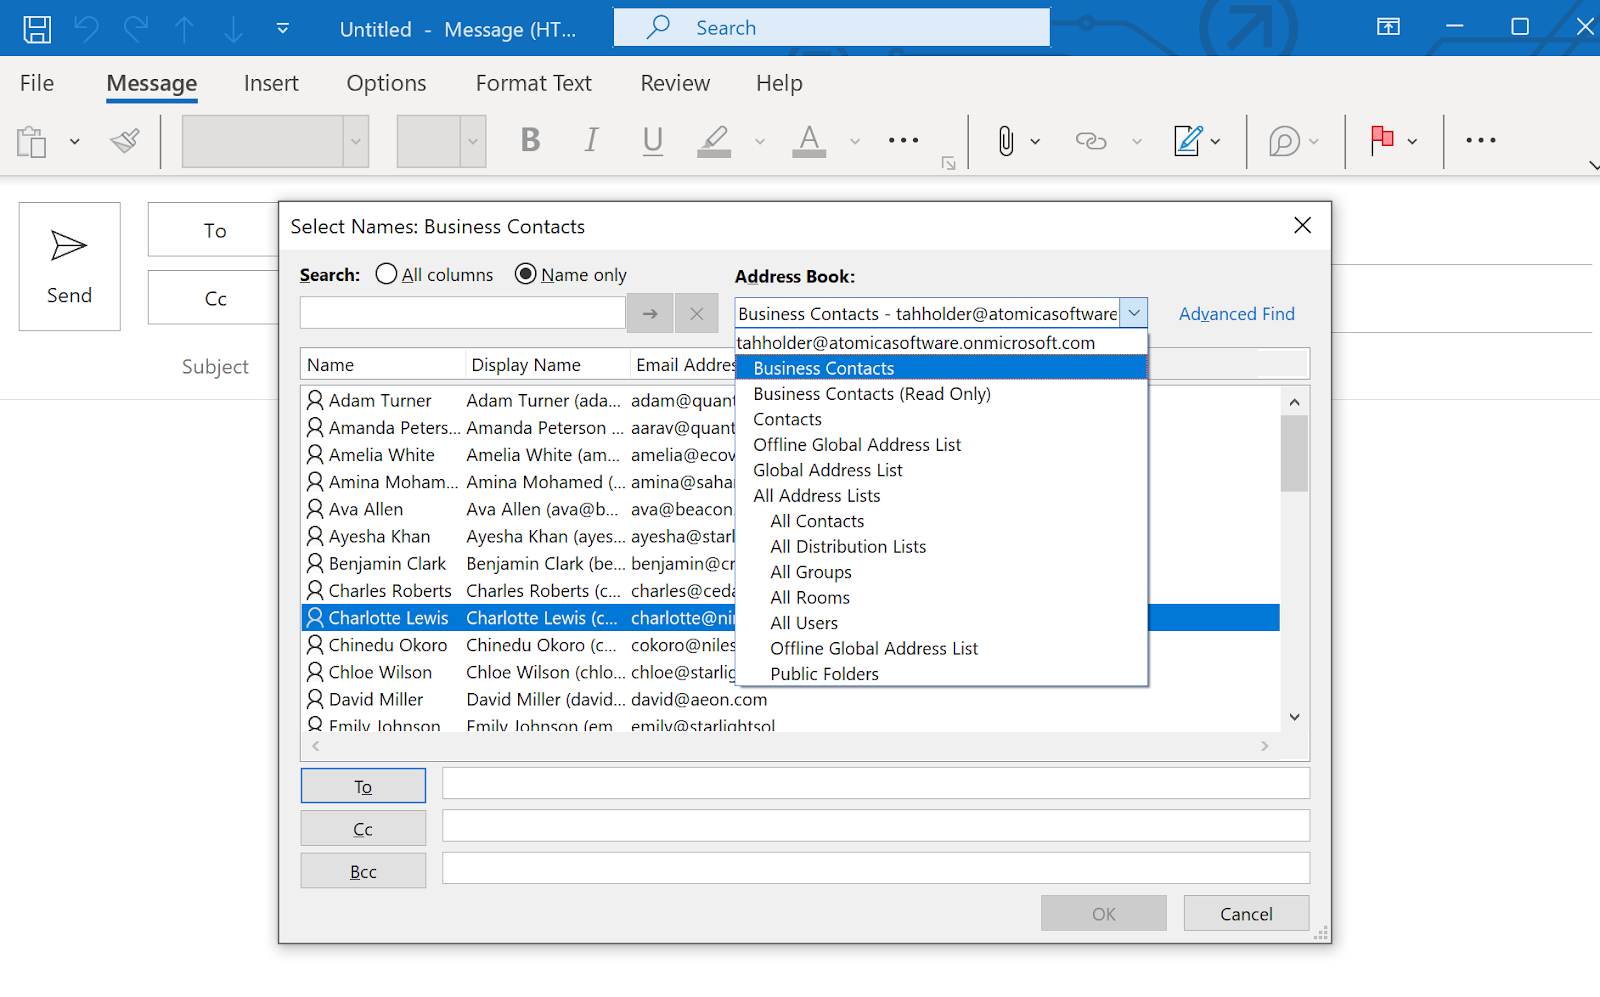Open the ribbon overflow ellipsis at far right
Screen dimensions: 1600x997
pyautogui.click(x=1481, y=141)
